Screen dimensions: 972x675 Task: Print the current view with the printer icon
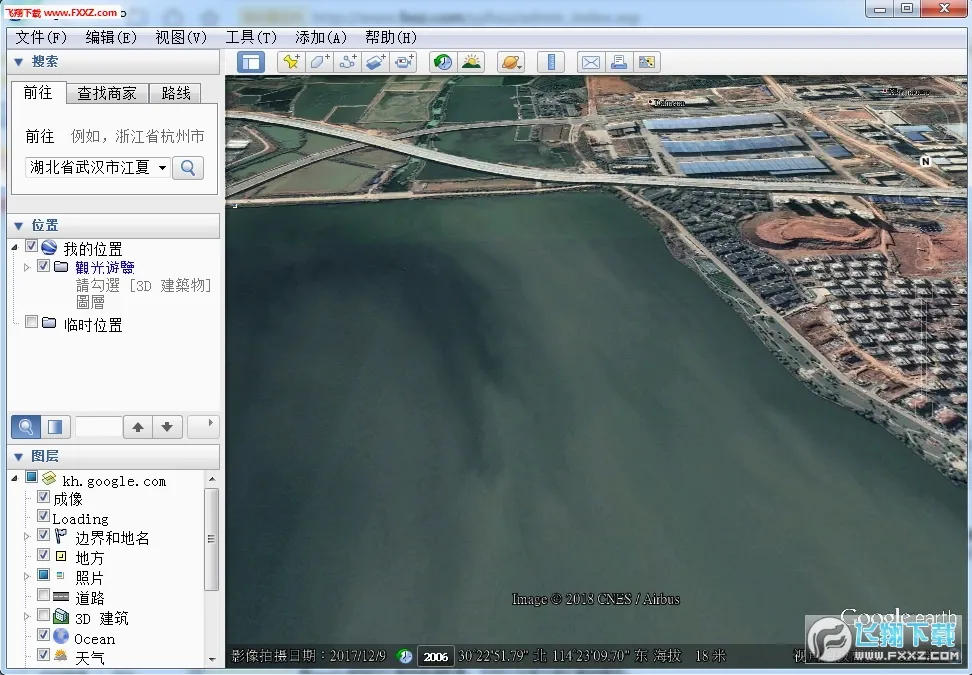[619, 62]
